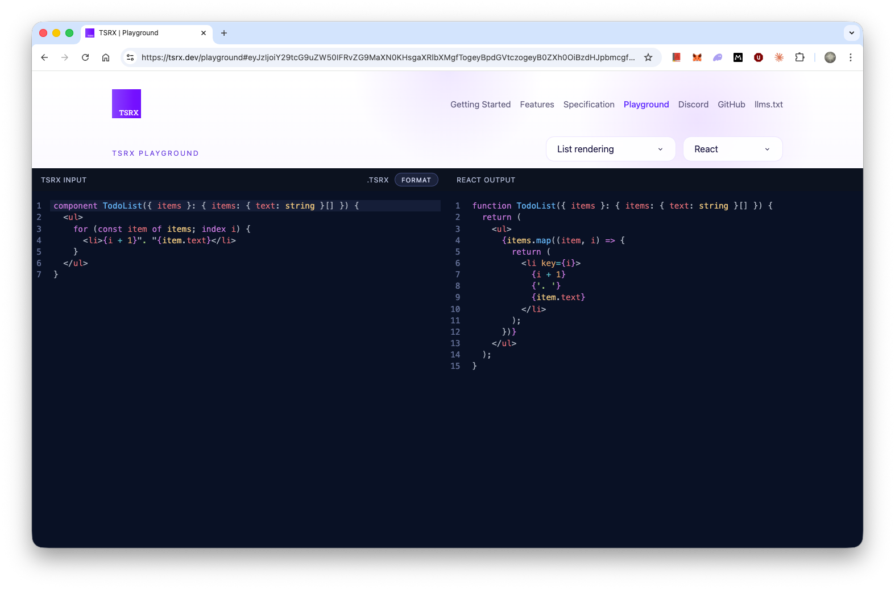Click '{item.text}' on output line 9
The width and height of the screenshot is (895, 590).
pos(558,297)
